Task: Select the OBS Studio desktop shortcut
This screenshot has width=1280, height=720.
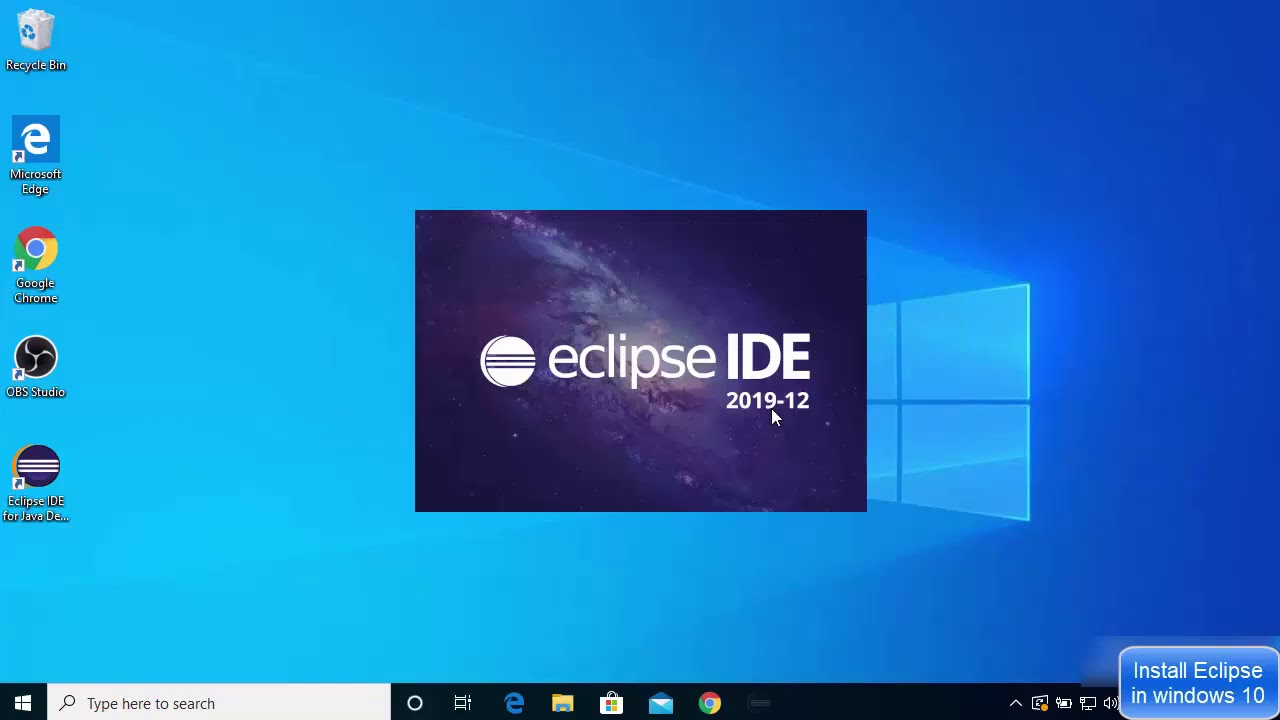Action: point(36,367)
